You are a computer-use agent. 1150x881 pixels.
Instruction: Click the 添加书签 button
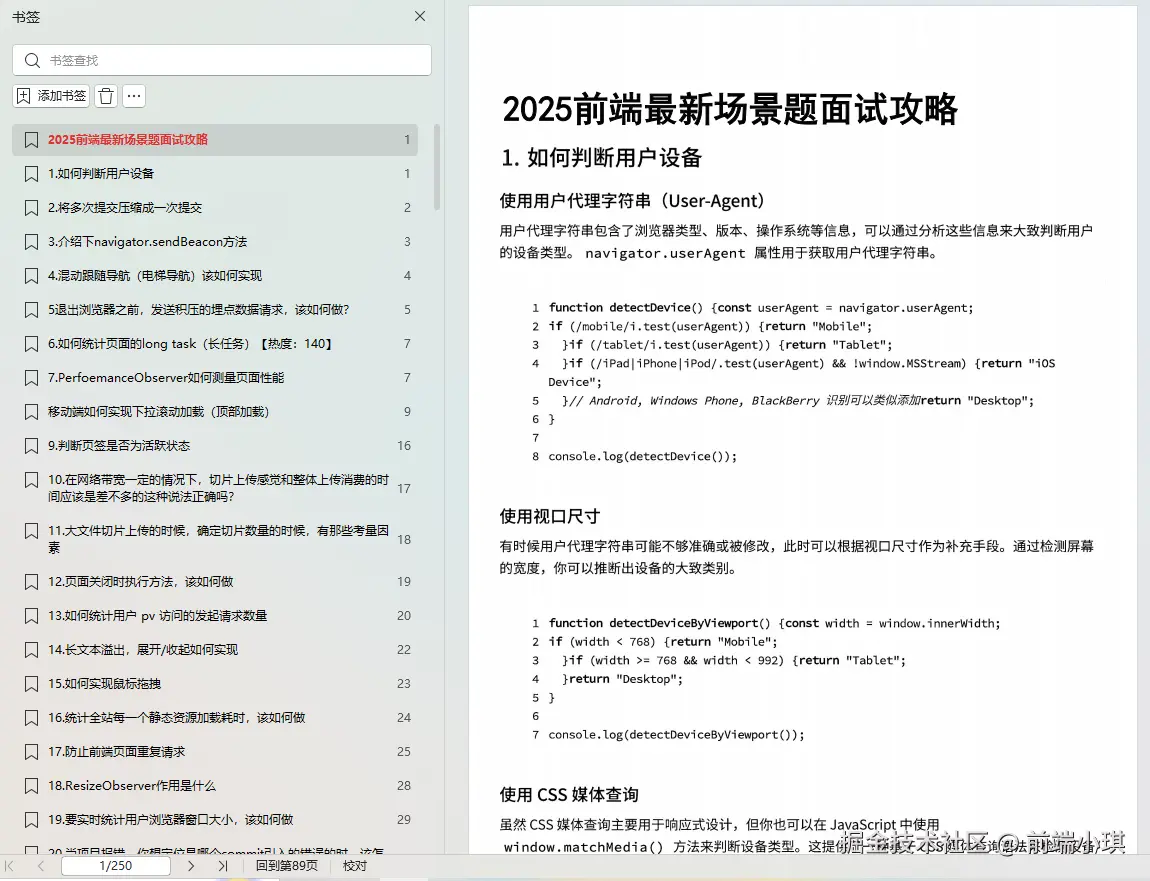pos(51,96)
